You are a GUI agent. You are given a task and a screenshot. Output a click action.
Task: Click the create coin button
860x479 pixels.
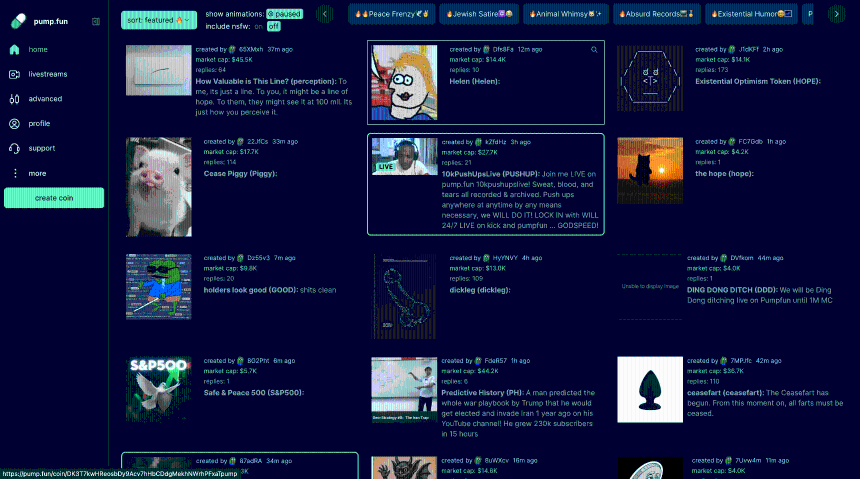click(x=54, y=198)
